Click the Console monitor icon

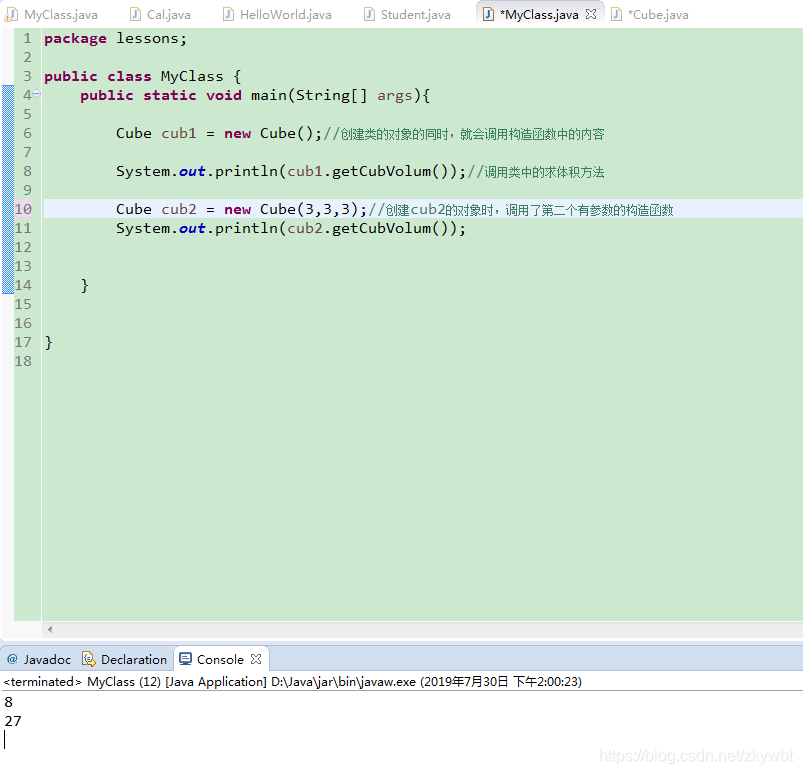pyautogui.click(x=185, y=659)
